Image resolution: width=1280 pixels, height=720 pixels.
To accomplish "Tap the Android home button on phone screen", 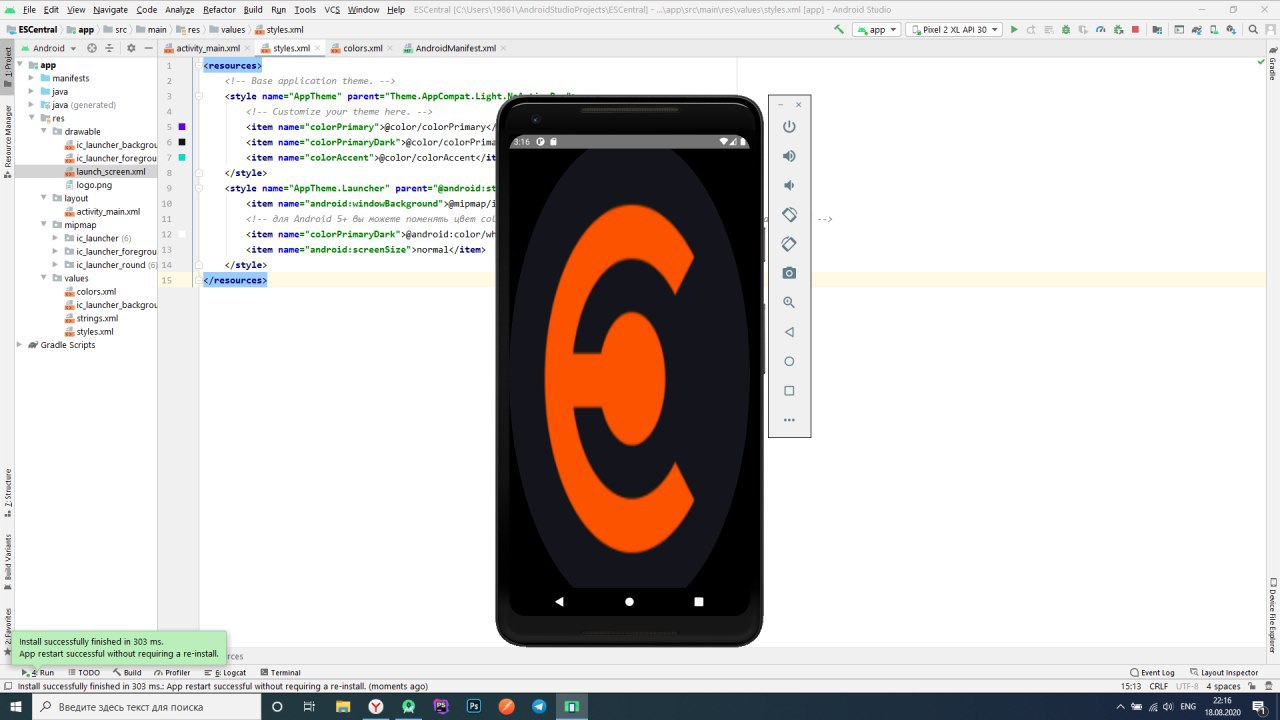I will pyautogui.click(x=629, y=602).
